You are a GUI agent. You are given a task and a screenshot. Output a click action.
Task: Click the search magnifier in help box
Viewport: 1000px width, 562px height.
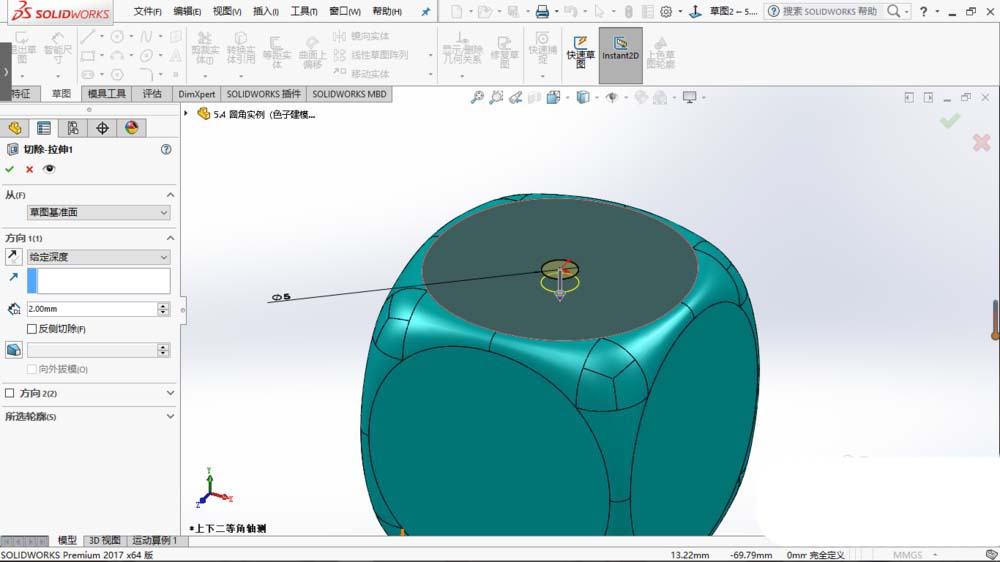893,11
